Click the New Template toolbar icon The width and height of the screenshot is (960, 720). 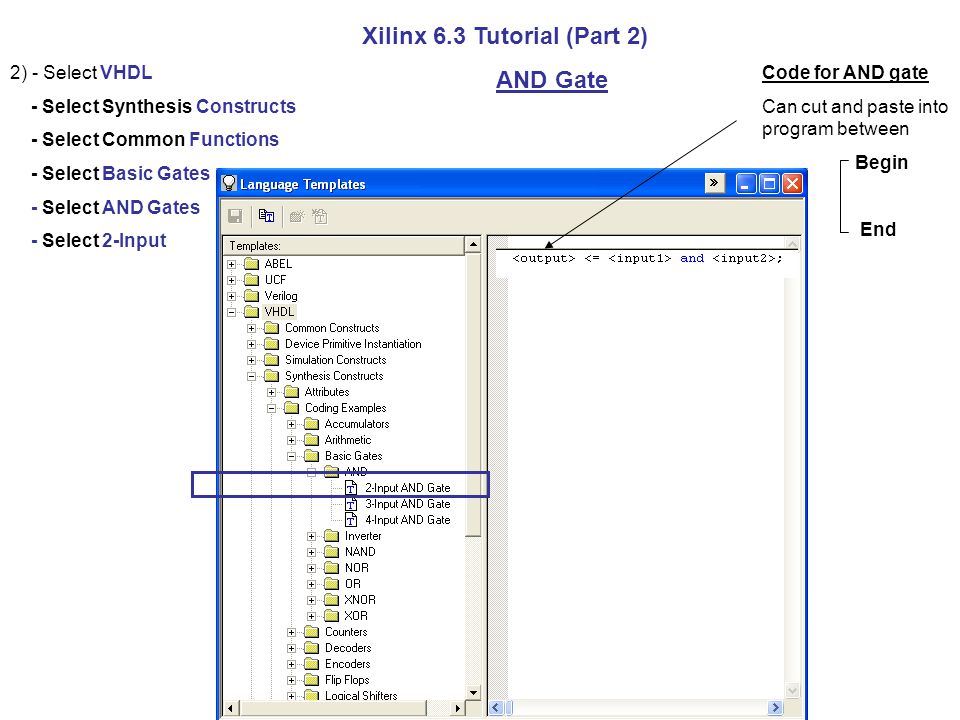297,216
